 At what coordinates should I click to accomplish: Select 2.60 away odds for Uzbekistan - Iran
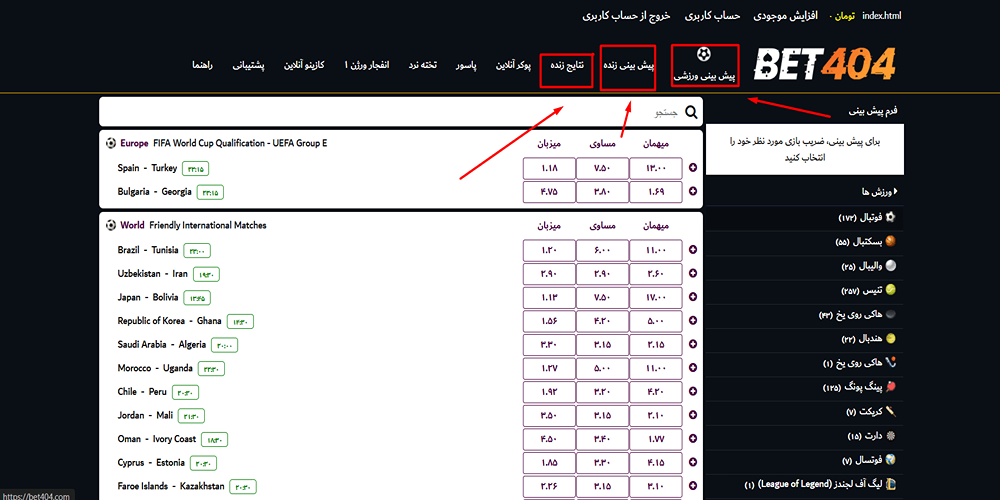point(655,274)
